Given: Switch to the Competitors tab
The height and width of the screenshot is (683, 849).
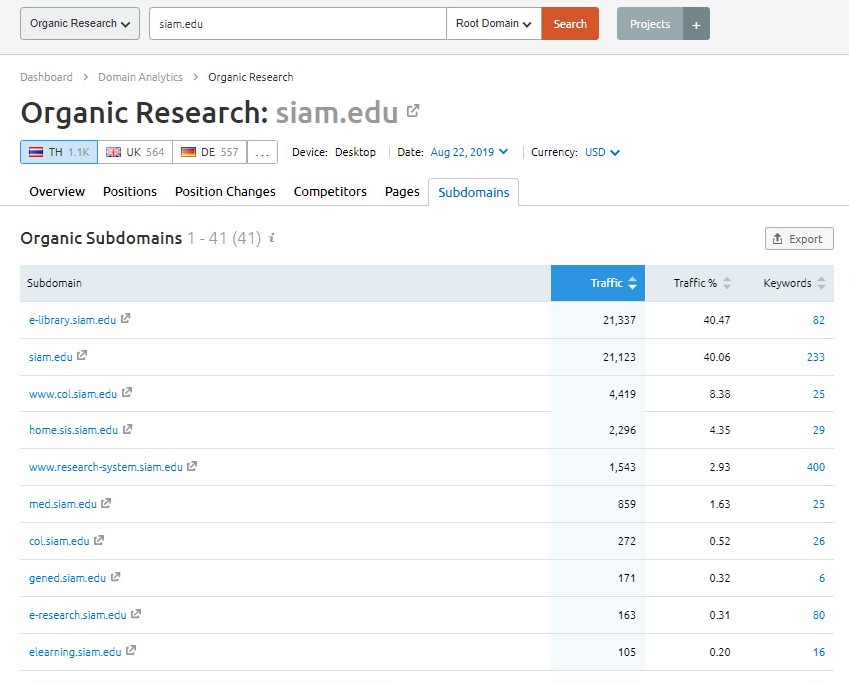Looking at the screenshot, I should (330, 191).
